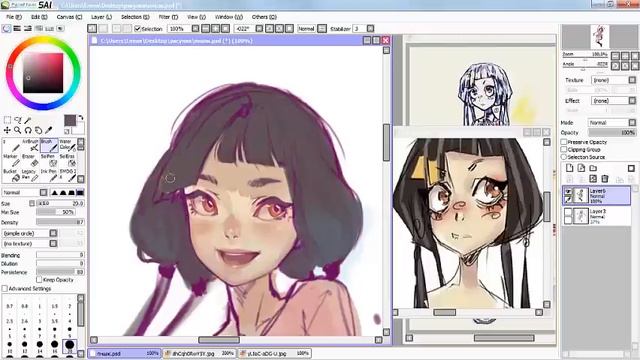Select the Move tool

(7, 130)
